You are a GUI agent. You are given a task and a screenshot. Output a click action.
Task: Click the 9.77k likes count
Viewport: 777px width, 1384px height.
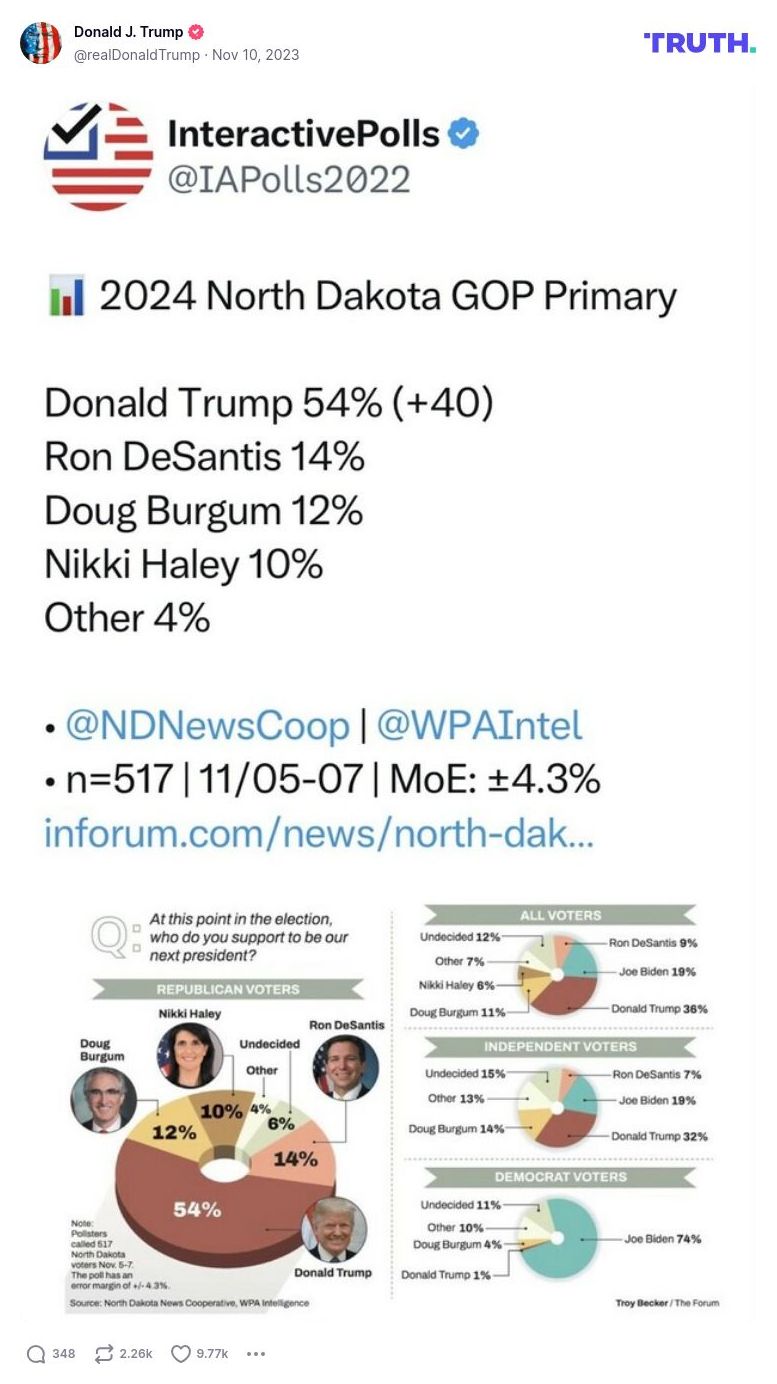[211, 1353]
